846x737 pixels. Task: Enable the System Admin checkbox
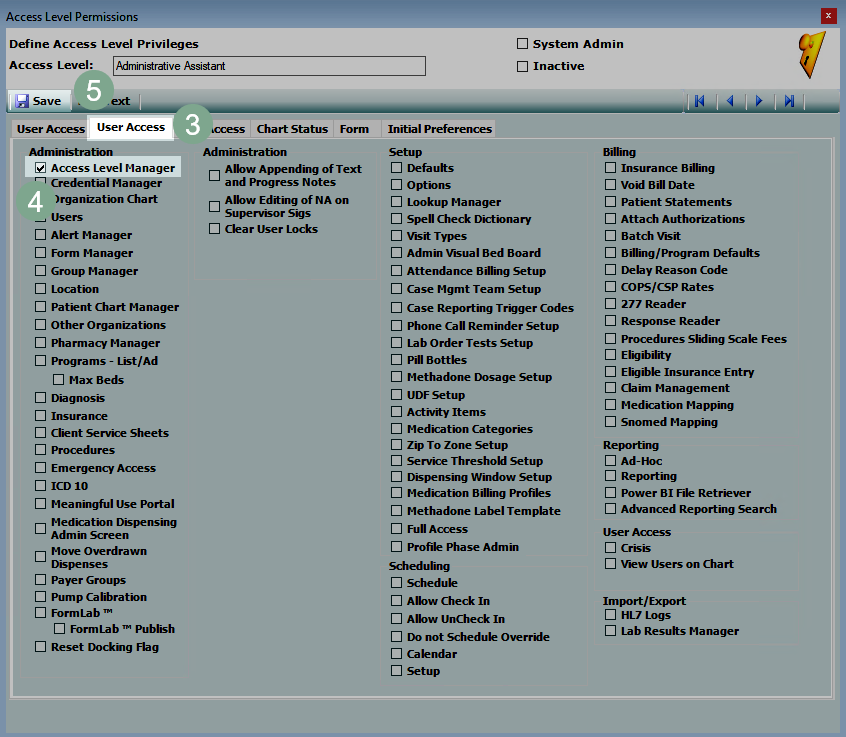522,44
